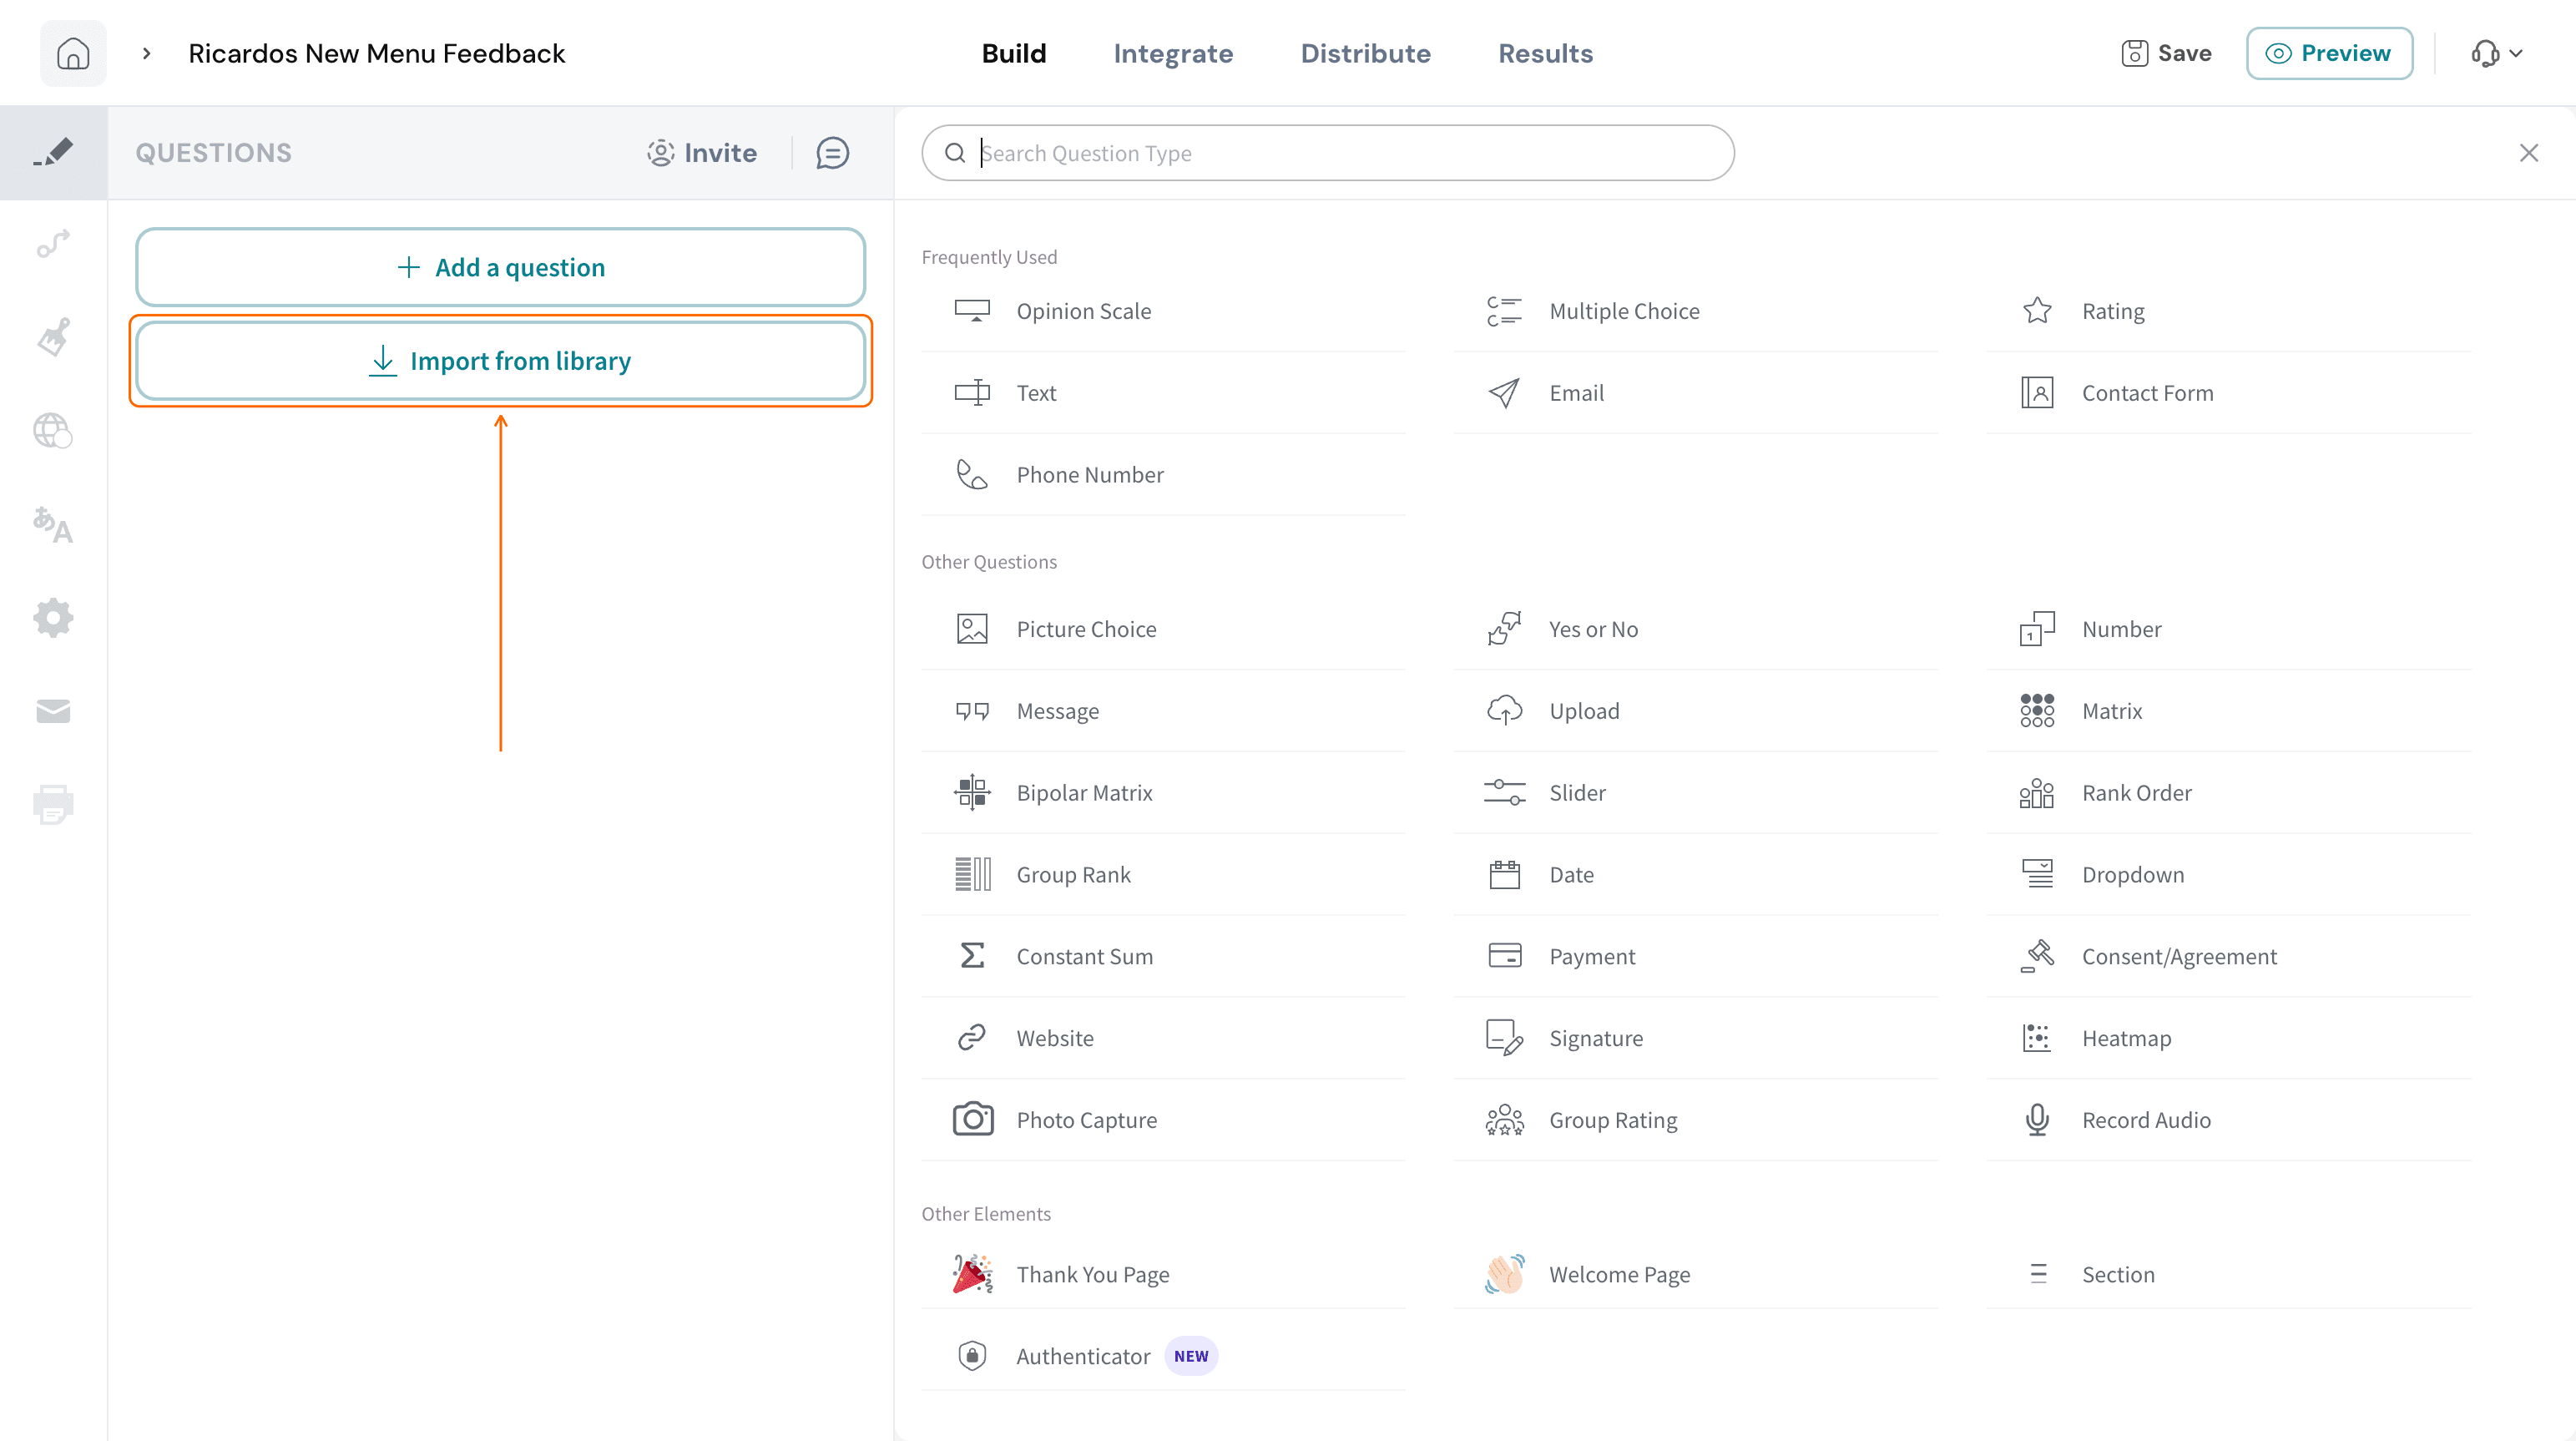Select the Yes or No question type
This screenshot has height=1441, width=2576.
point(1696,629)
